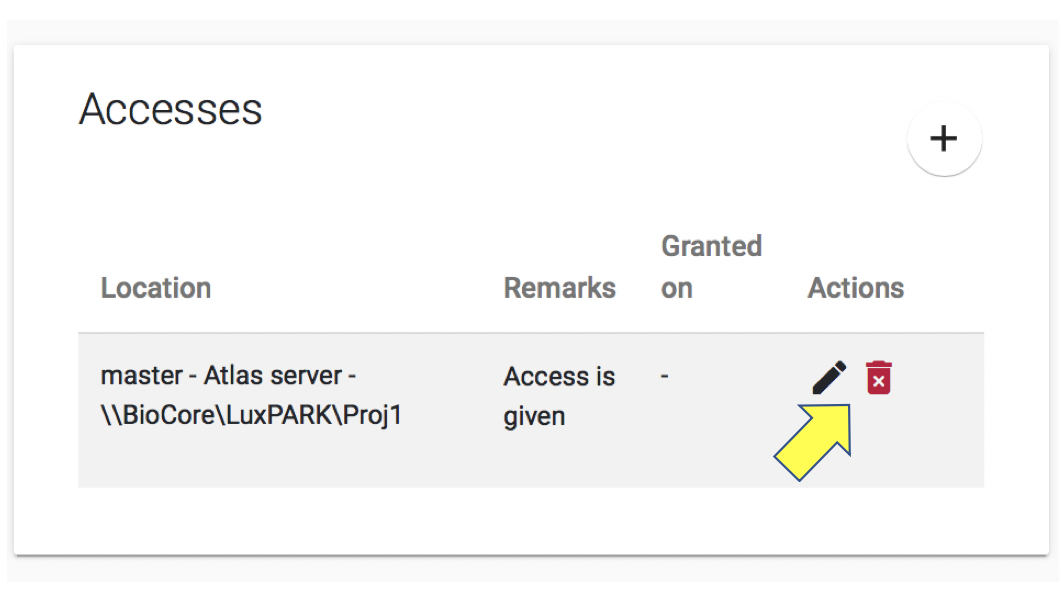Screen dimensions: 1062x600
Task: Click the word "master" in the location cell
Action: (x=140, y=377)
